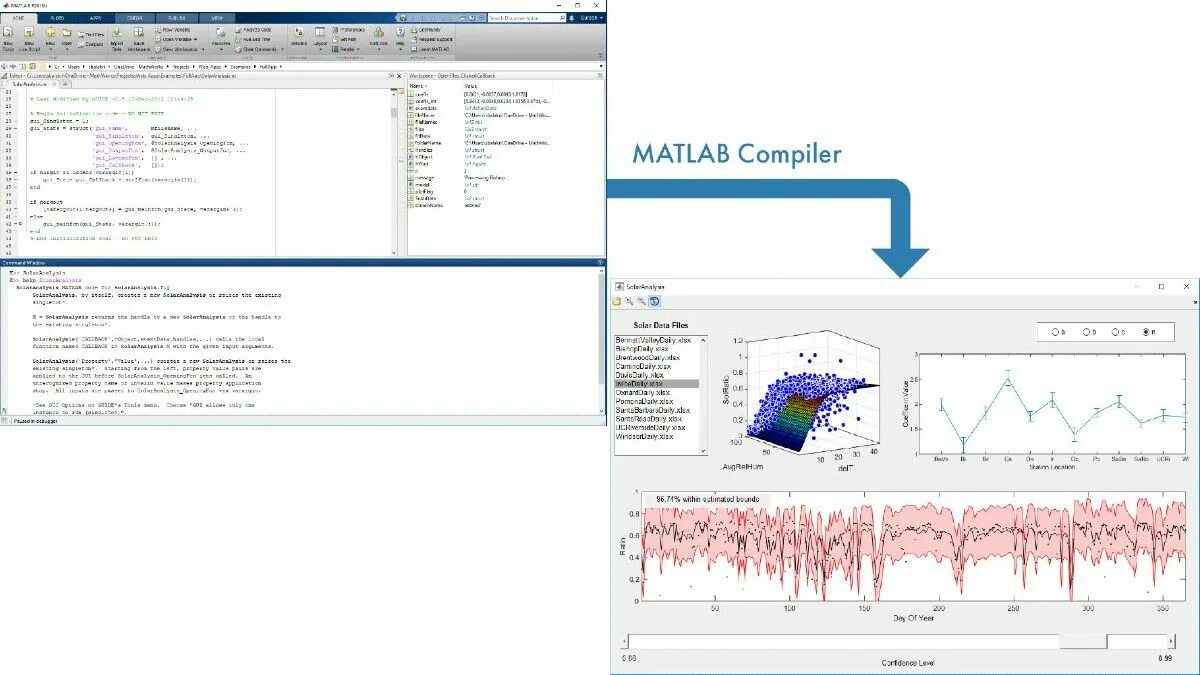Open Add-Ons
The height and width of the screenshot is (675, 1200).
pyautogui.click(x=378, y=38)
